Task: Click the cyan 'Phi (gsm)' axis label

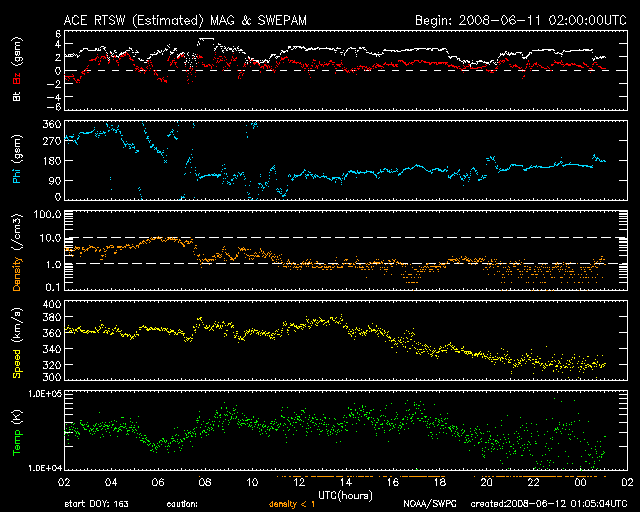Action: 17,159
